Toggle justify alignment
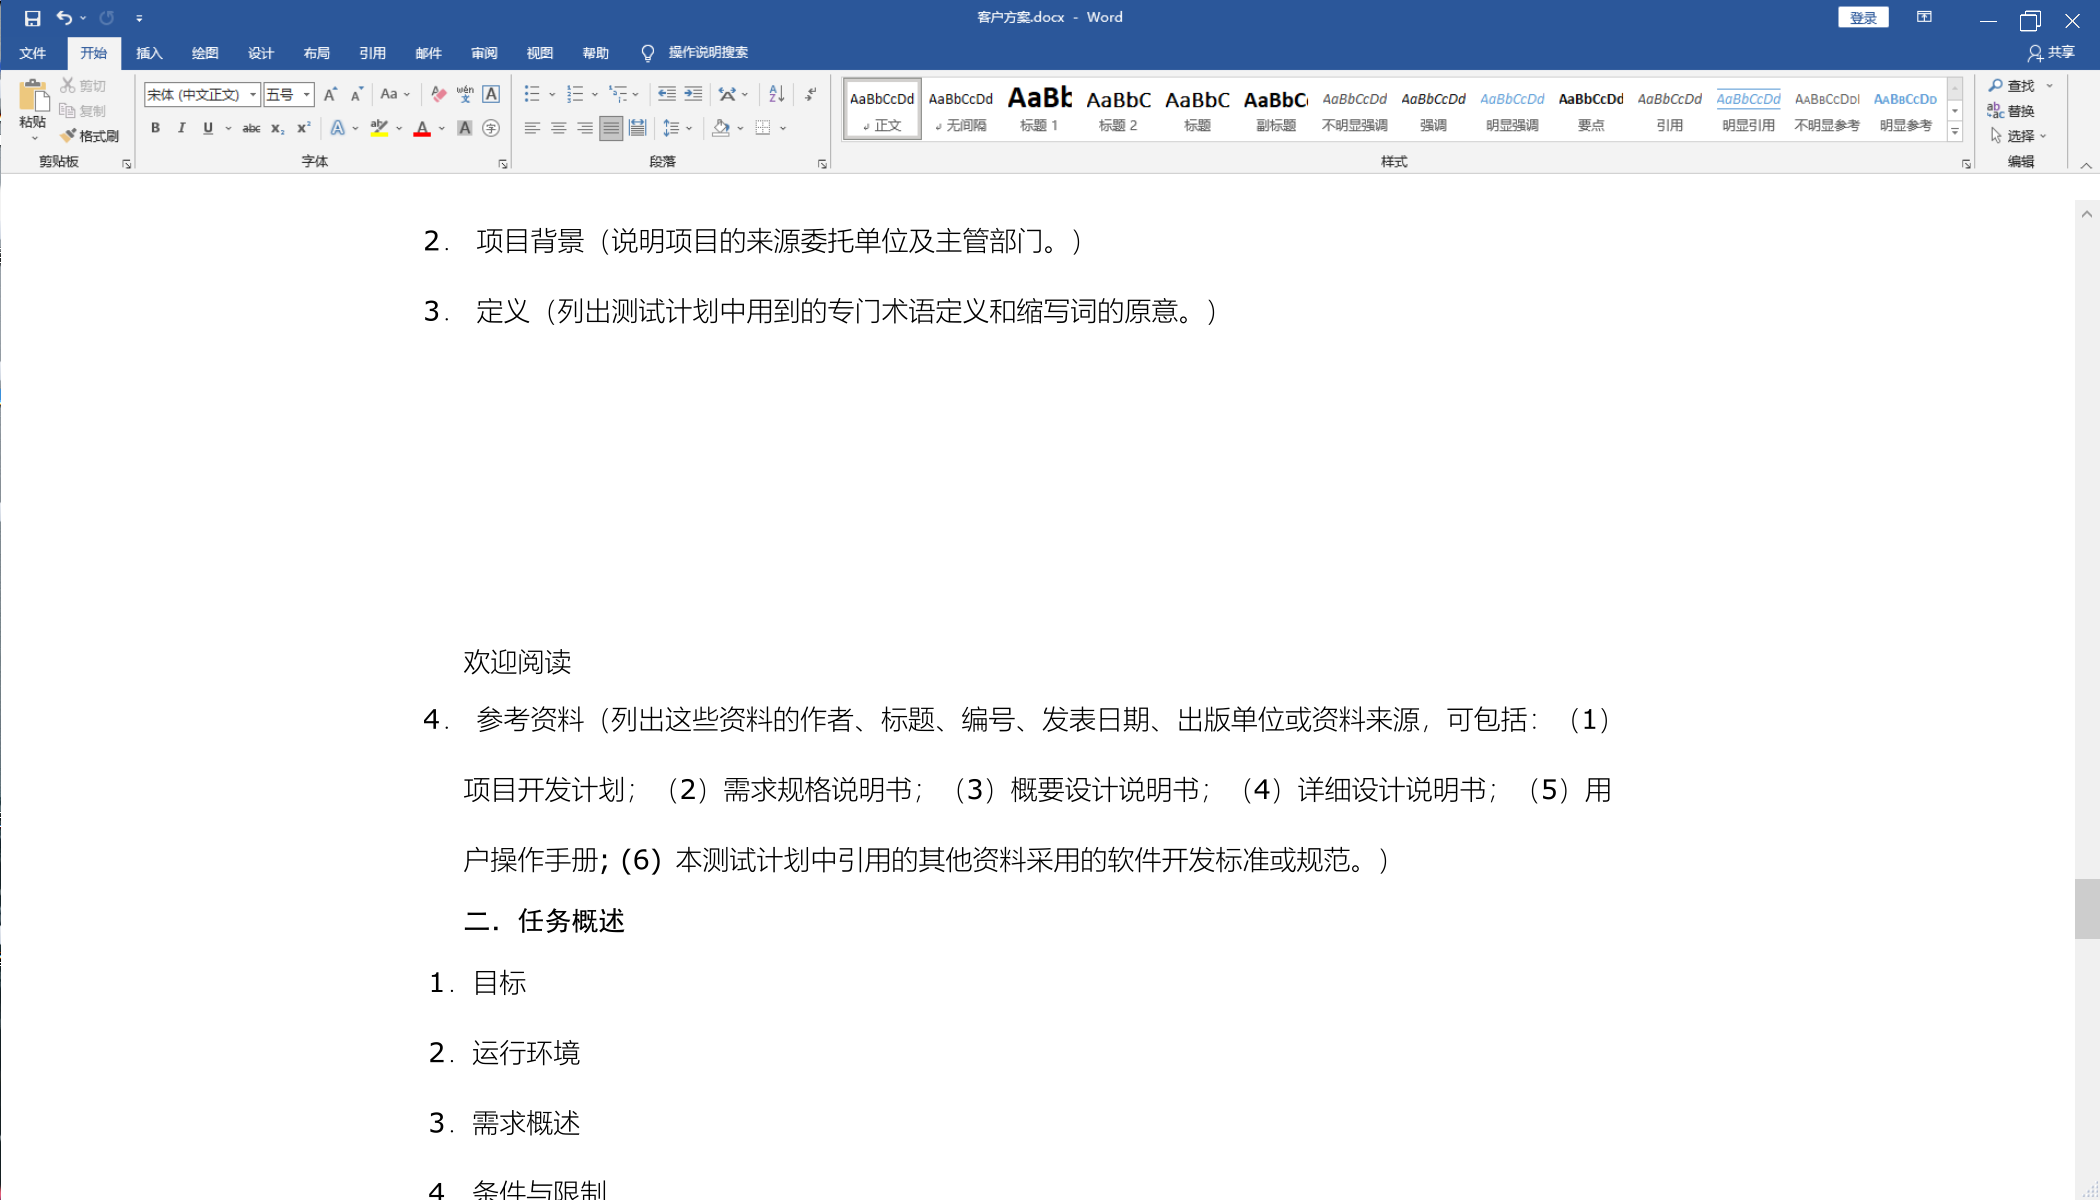 click(x=611, y=128)
